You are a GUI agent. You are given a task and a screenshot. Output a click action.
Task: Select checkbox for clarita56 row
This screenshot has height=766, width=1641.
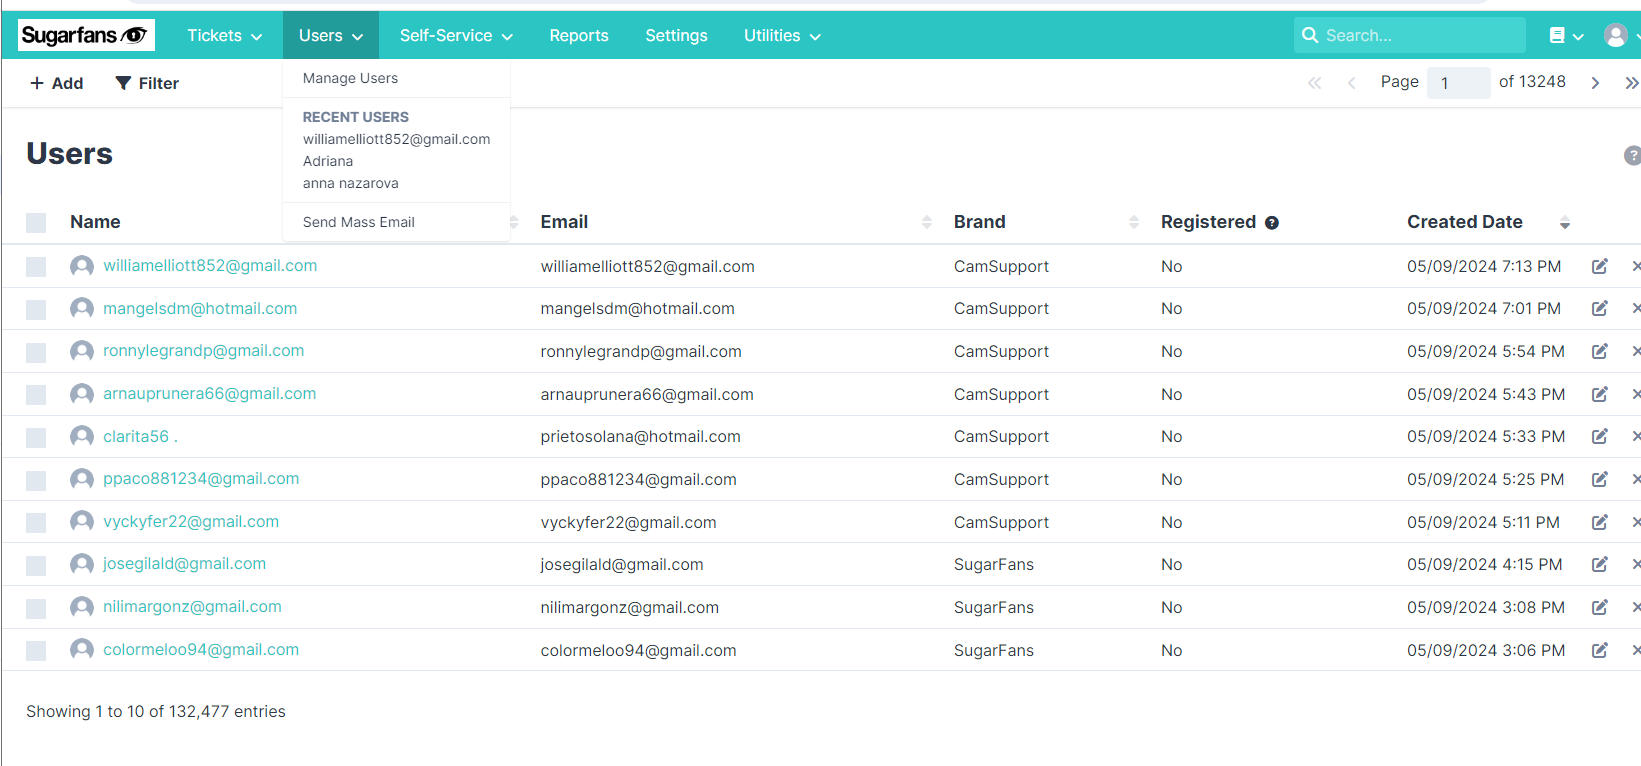point(36,438)
